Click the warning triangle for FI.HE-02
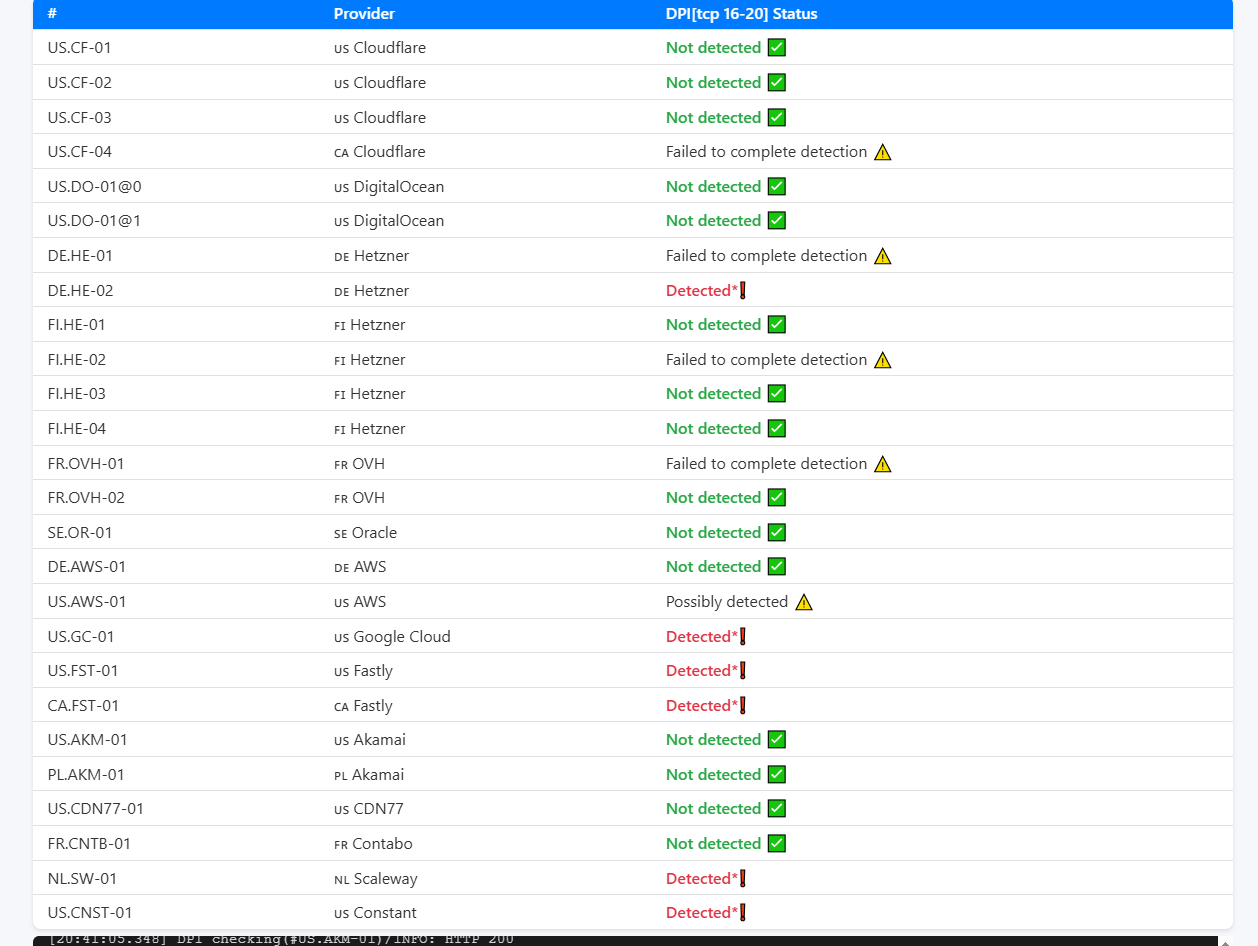Image resolution: width=1258 pixels, height=946 pixels. 882,360
